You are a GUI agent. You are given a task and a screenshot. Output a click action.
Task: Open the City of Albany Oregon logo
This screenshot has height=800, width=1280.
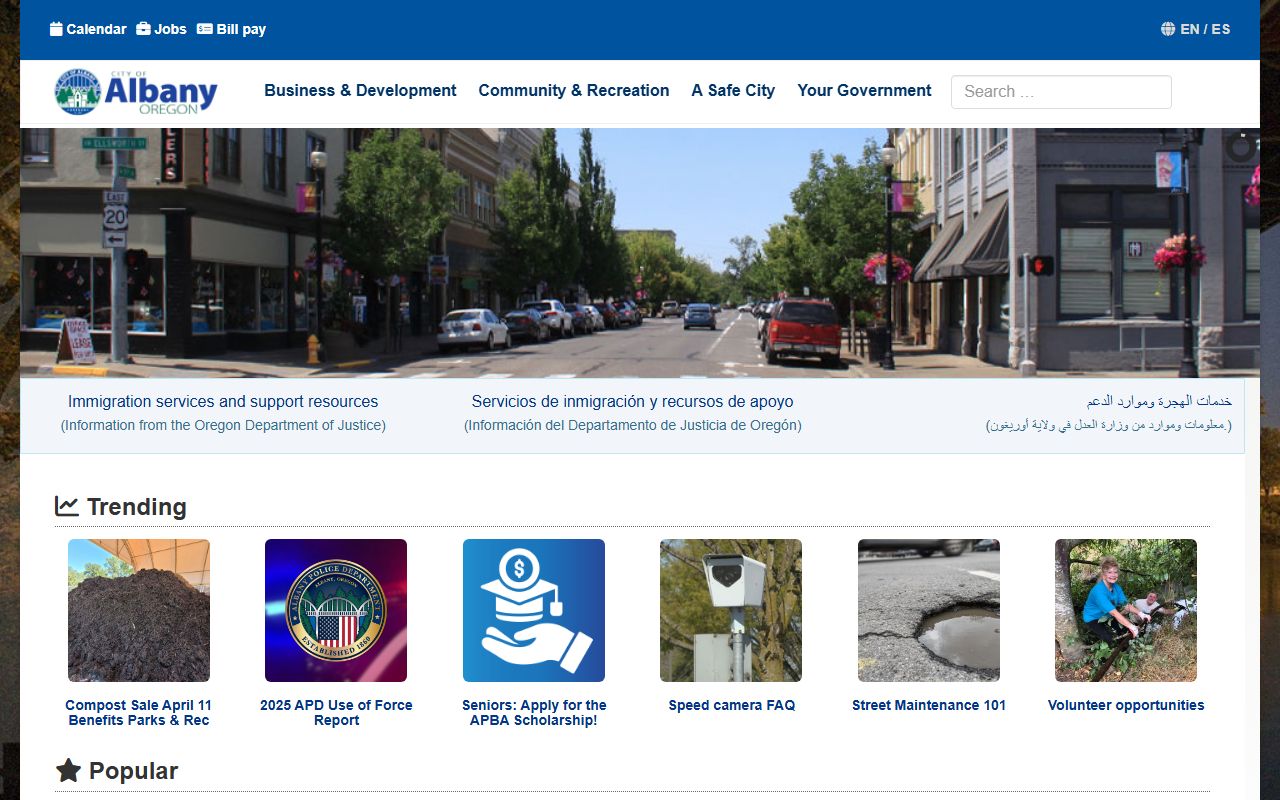coord(136,91)
